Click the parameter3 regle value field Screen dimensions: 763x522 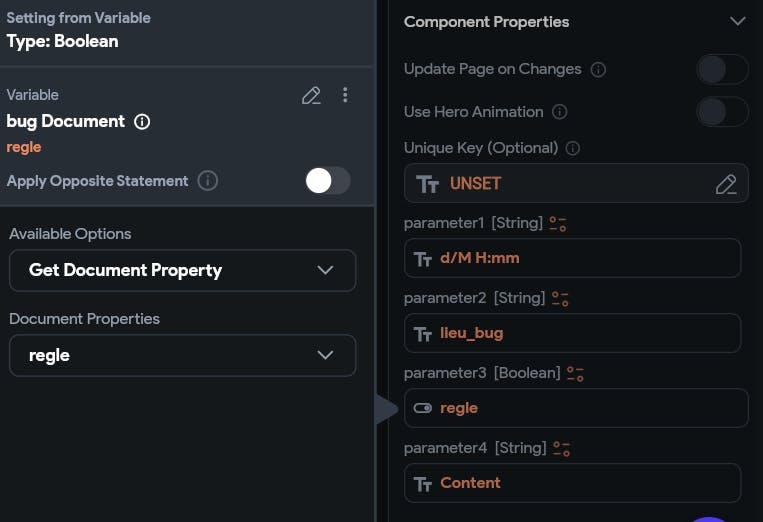[576, 408]
